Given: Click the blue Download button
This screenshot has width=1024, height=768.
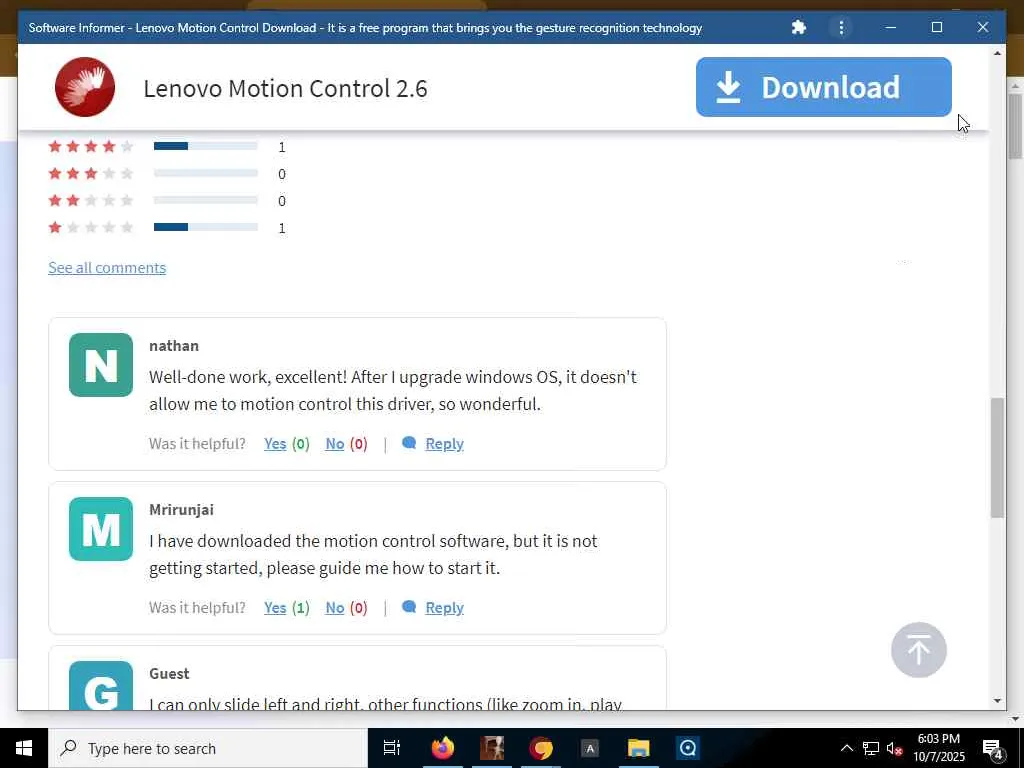Looking at the screenshot, I should click(x=824, y=87).
